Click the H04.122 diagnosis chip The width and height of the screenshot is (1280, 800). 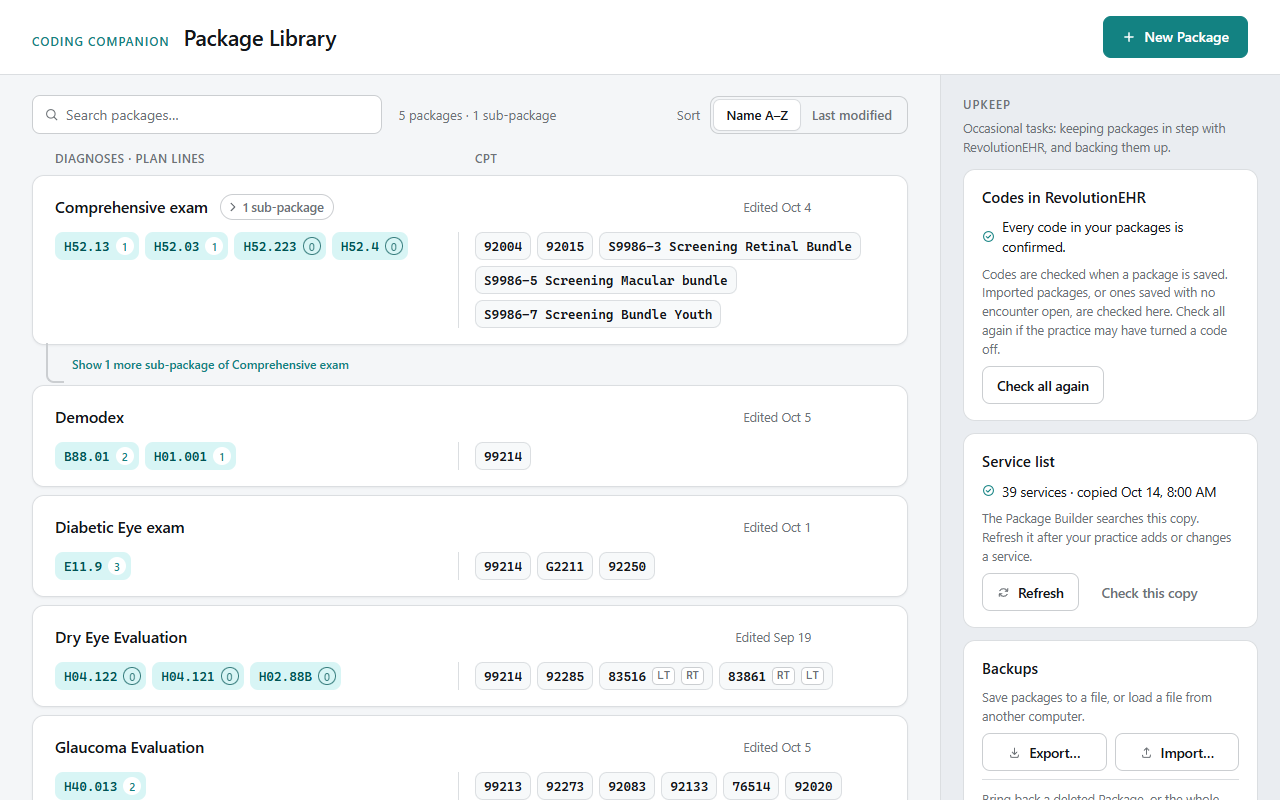tap(100, 676)
